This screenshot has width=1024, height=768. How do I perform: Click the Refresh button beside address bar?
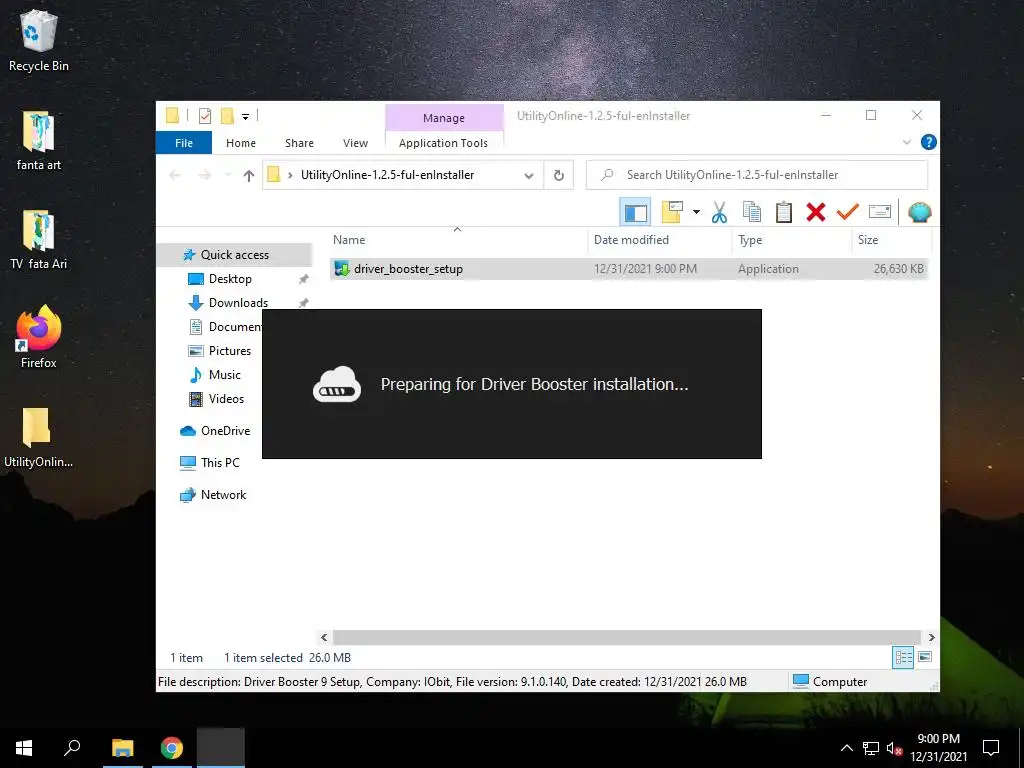(558, 175)
